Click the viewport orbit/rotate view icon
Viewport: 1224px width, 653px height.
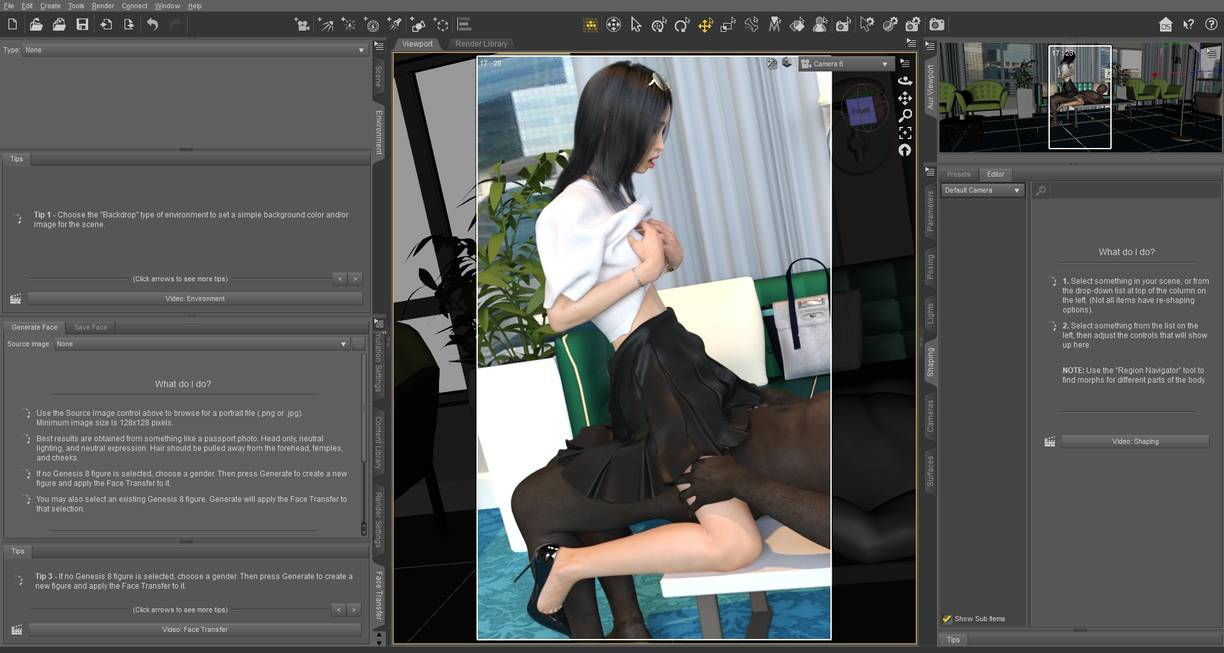pos(904,80)
